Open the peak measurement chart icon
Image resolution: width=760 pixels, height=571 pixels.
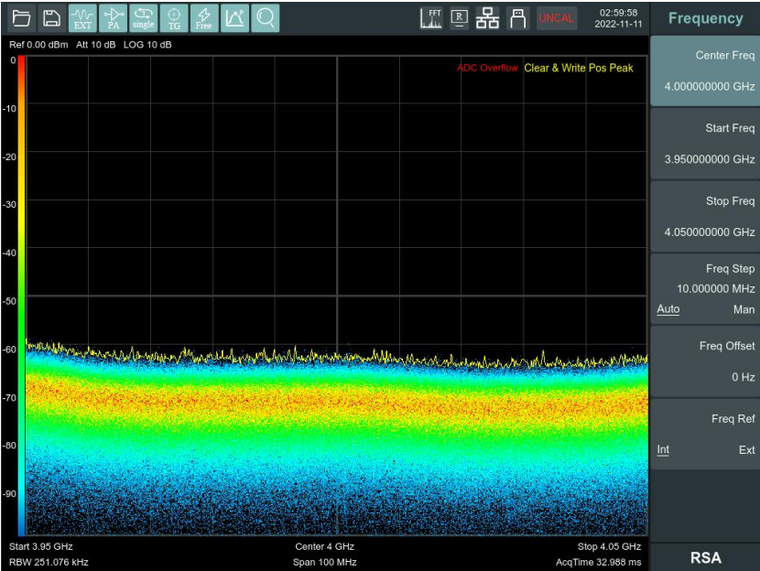click(x=235, y=18)
